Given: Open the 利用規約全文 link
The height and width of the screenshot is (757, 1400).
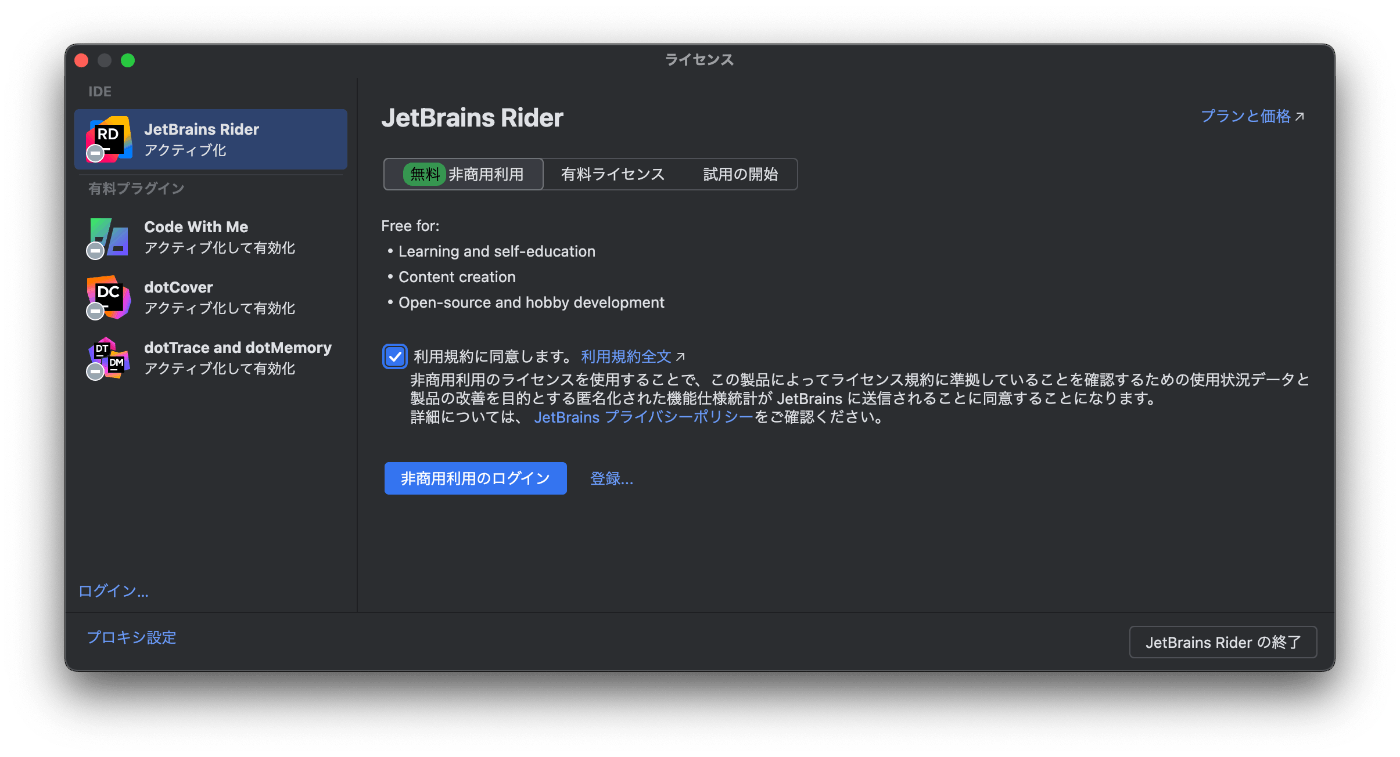Looking at the screenshot, I should coord(633,356).
